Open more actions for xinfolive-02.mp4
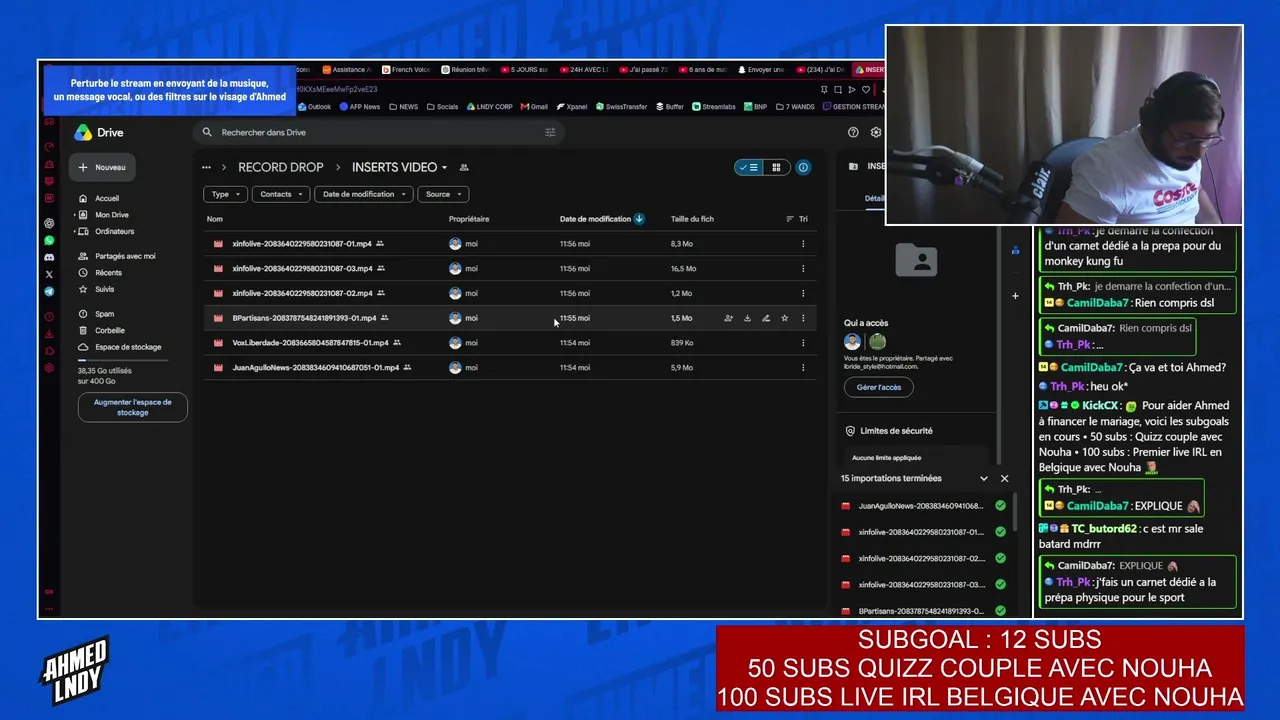The image size is (1280, 720). pos(803,293)
